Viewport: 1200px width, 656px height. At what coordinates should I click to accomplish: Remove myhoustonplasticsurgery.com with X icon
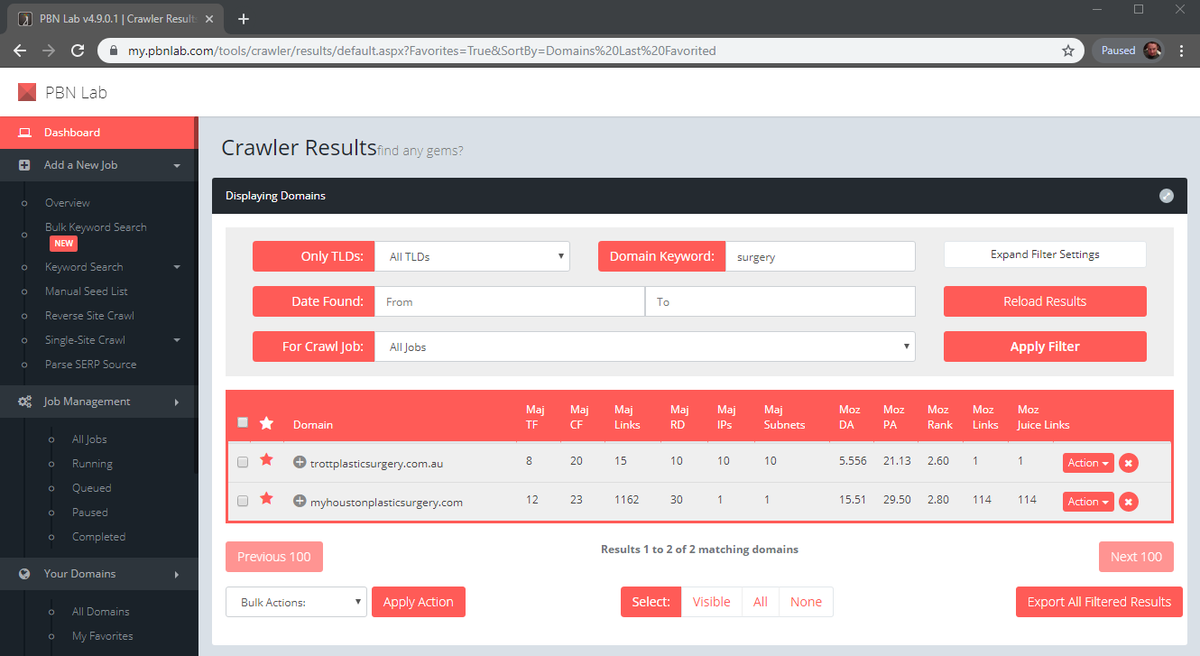1129,502
